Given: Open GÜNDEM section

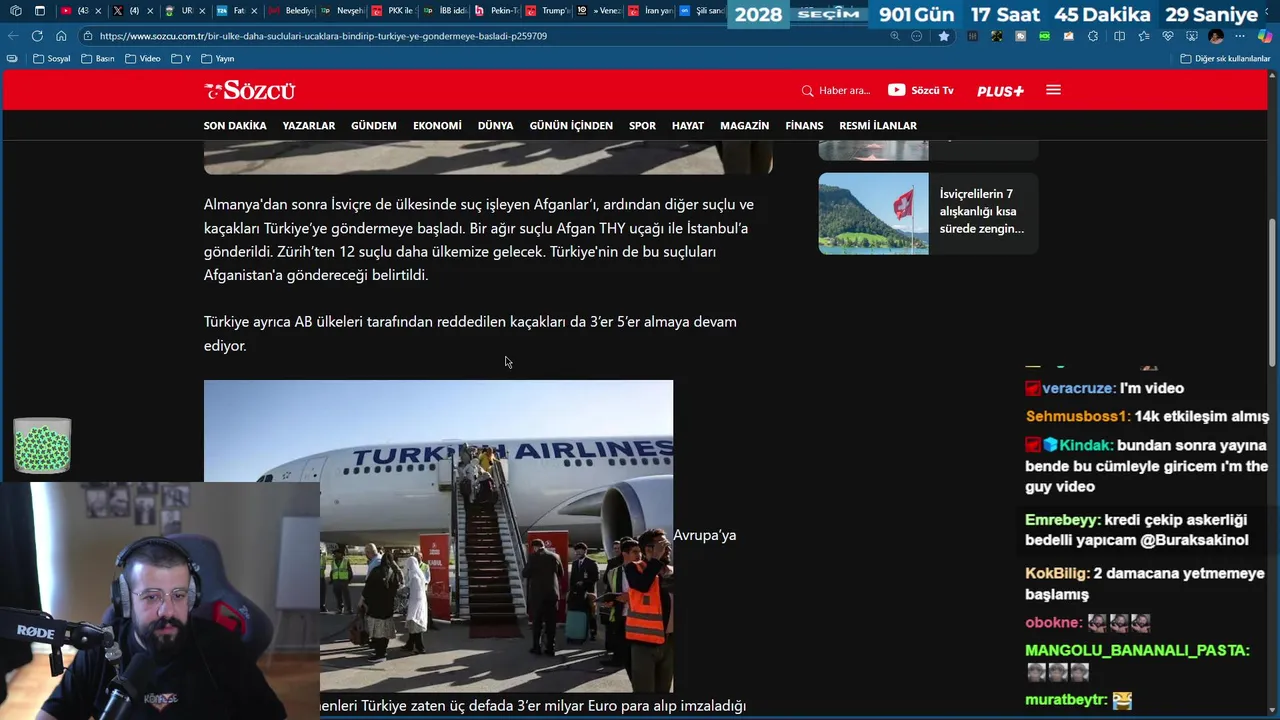Looking at the screenshot, I should 374,126.
